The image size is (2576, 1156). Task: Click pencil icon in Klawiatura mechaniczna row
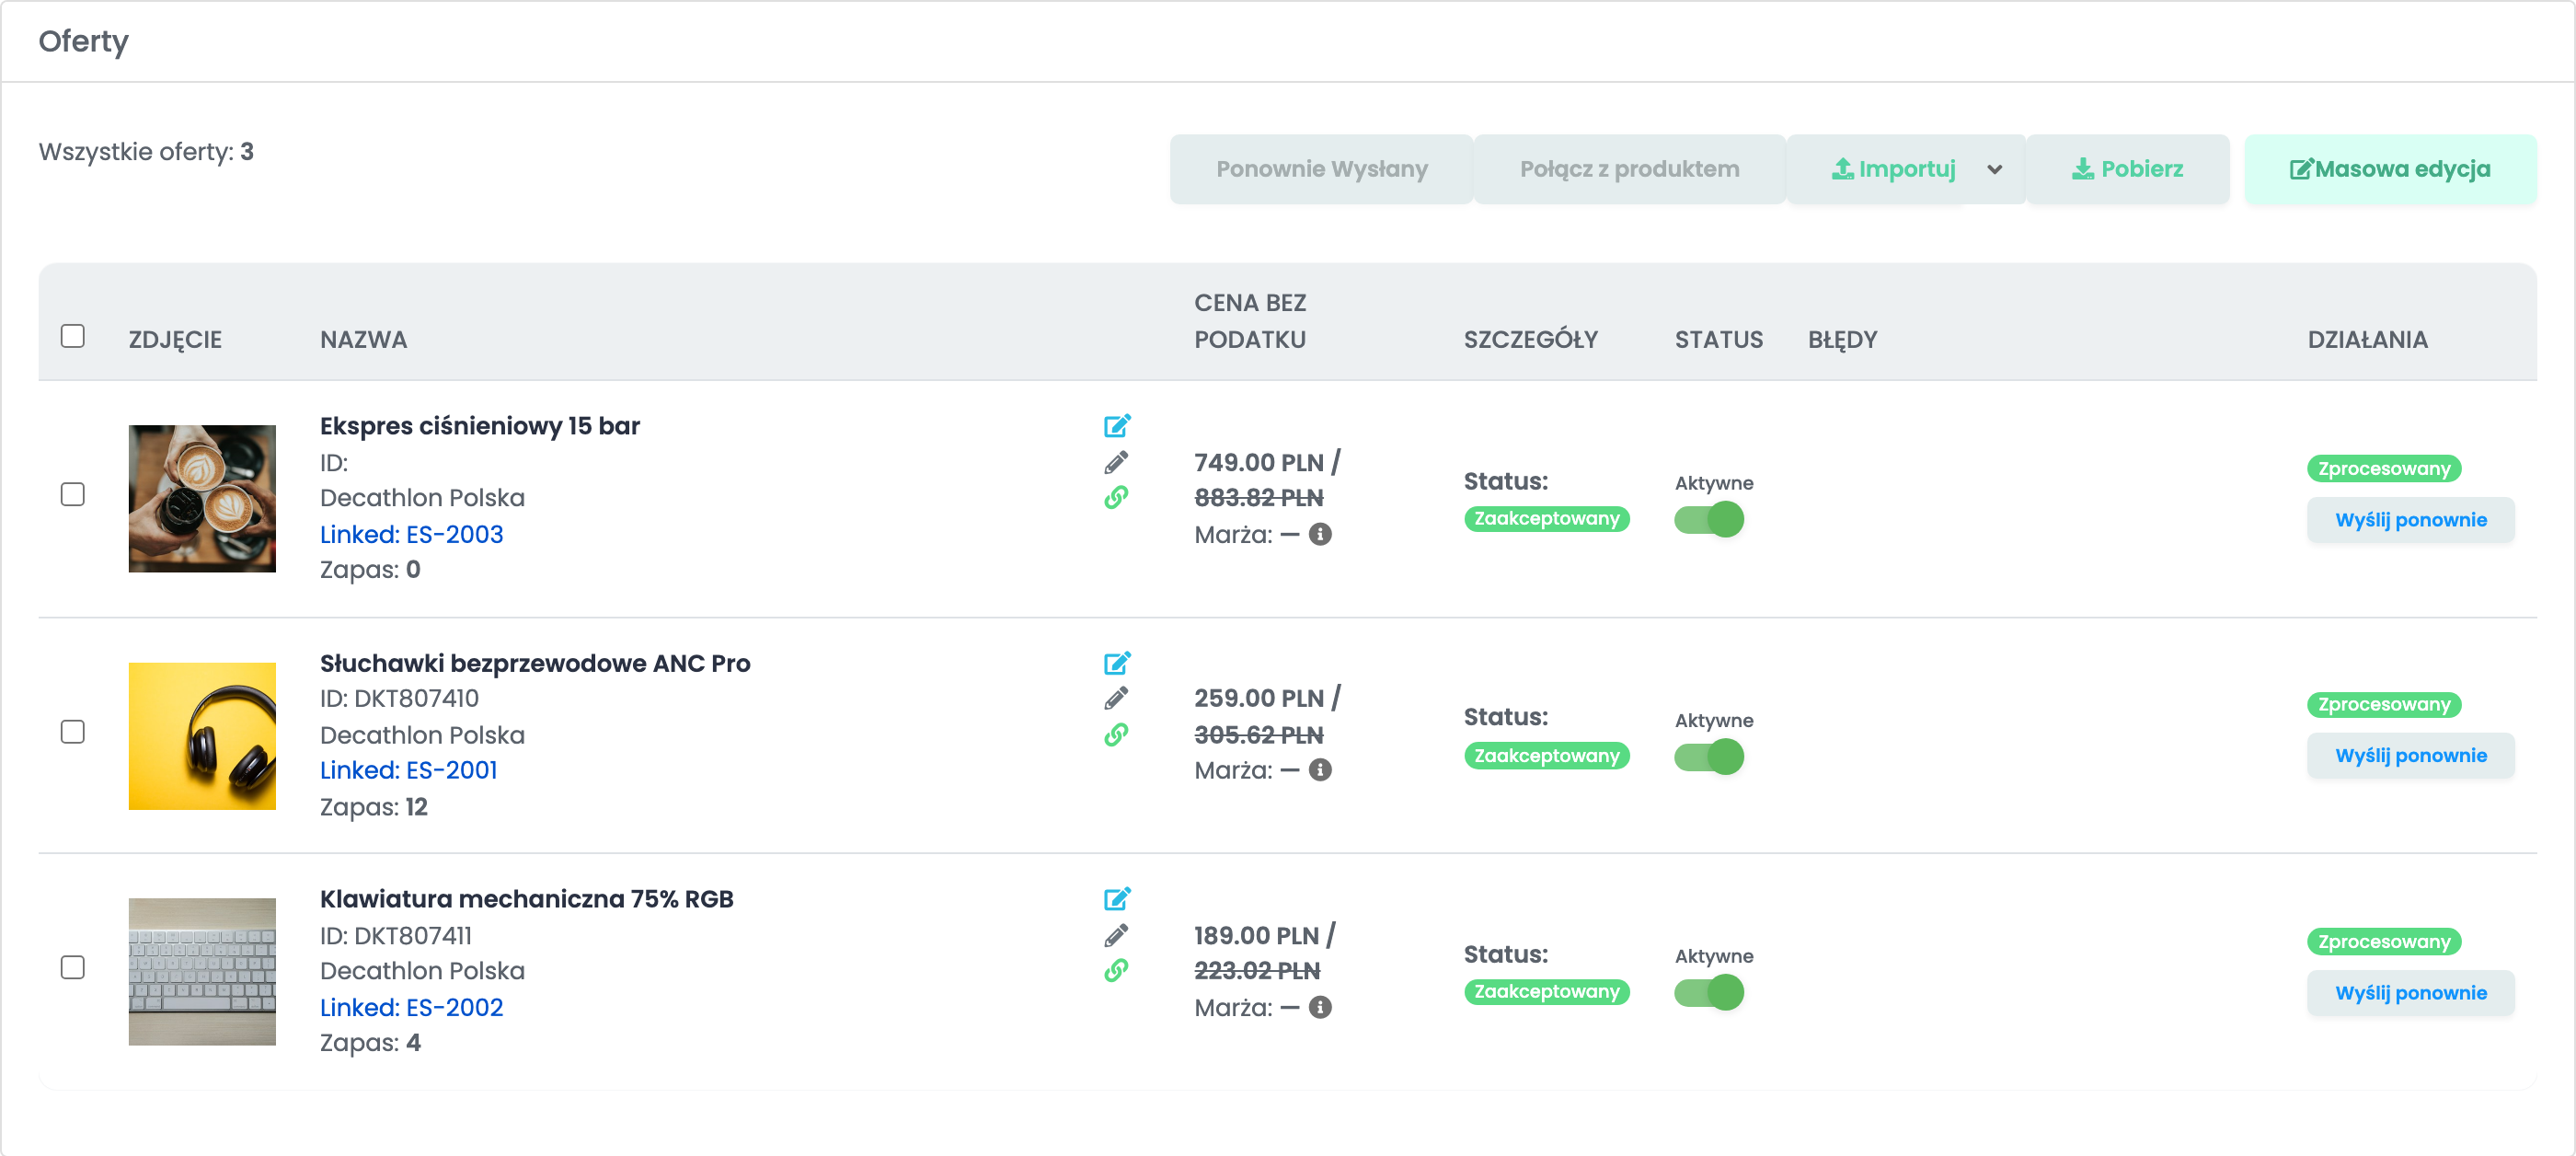1116,935
